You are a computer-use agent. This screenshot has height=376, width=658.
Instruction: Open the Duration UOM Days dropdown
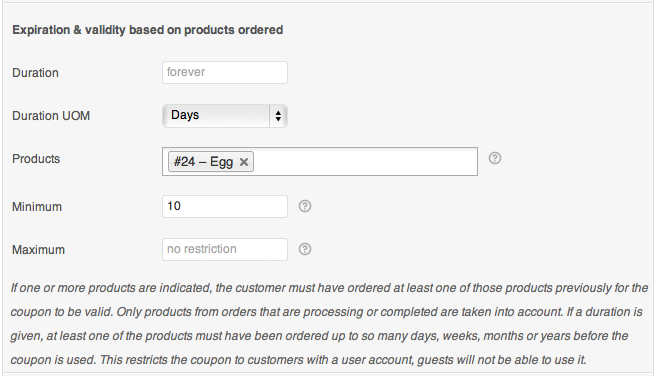tap(225, 116)
